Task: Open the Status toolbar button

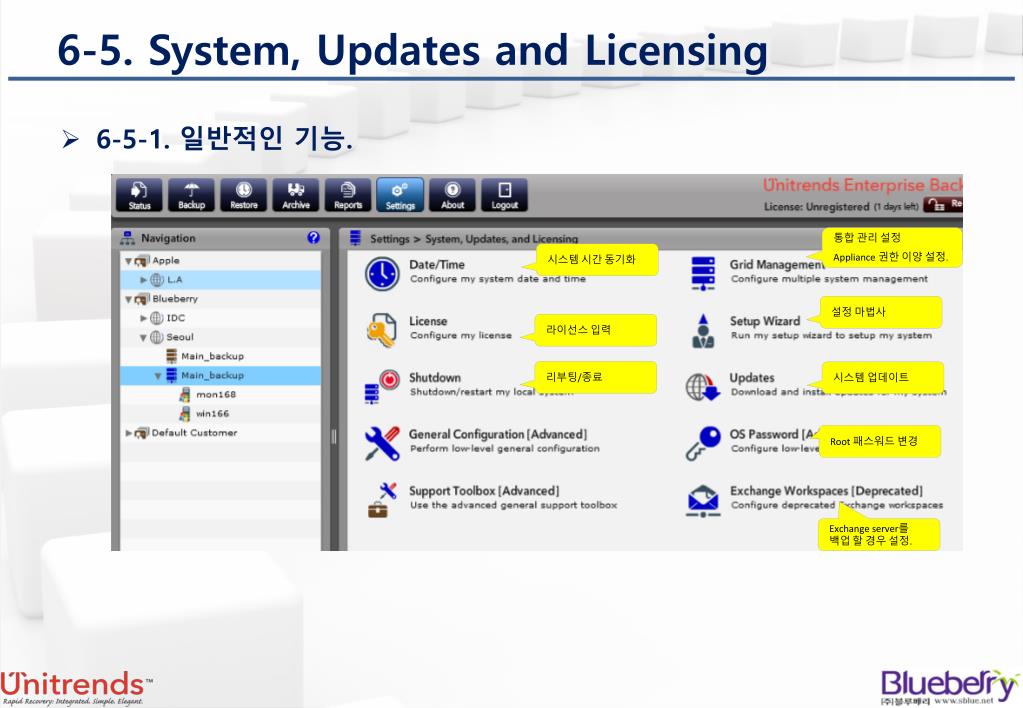Action: [139, 195]
